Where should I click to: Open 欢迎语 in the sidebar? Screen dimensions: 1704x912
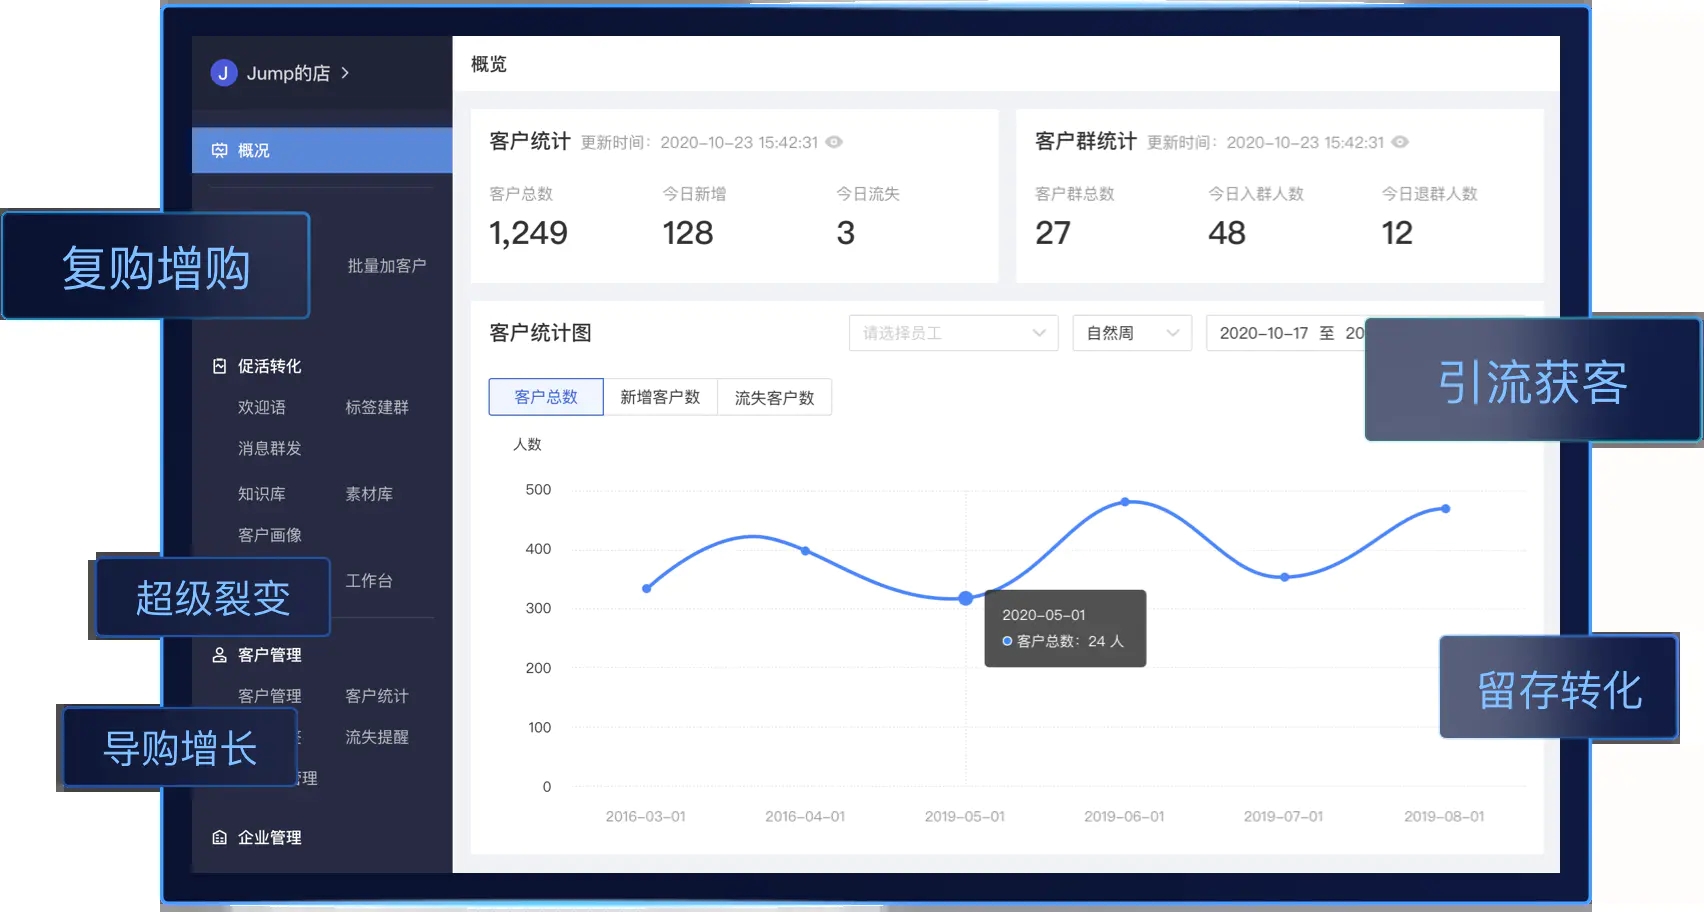click(262, 407)
